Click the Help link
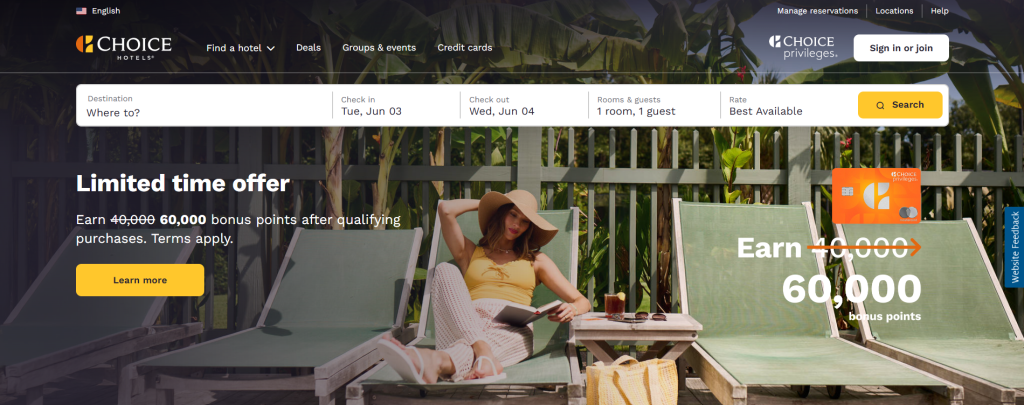Image resolution: width=1024 pixels, height=405 pixels. tap(940, 11)
